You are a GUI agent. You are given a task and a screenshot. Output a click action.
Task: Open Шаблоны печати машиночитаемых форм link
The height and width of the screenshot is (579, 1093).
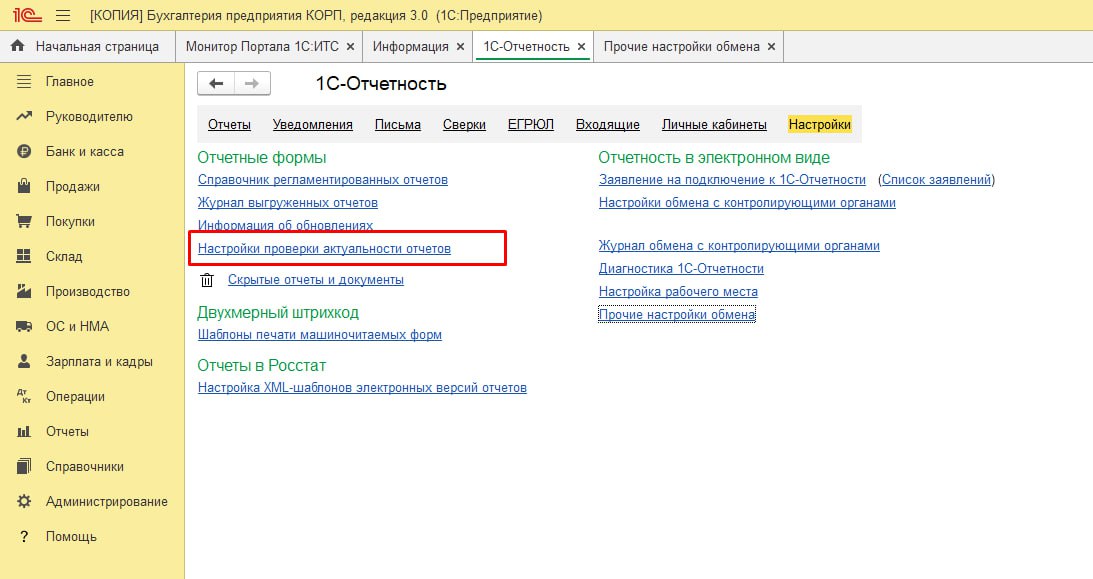click(320, 335)
